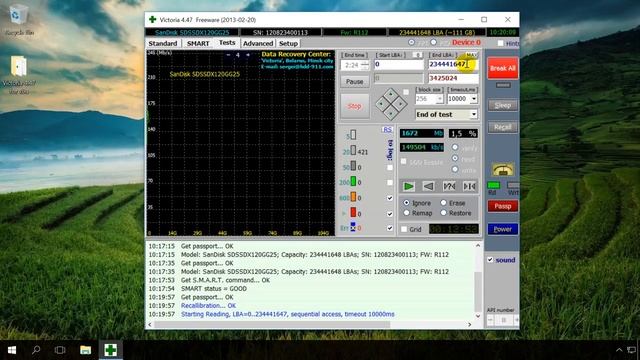The height and width of the screenshot is (360, 640).
Task: Open the Setup tab
Action: pos(288,43)
